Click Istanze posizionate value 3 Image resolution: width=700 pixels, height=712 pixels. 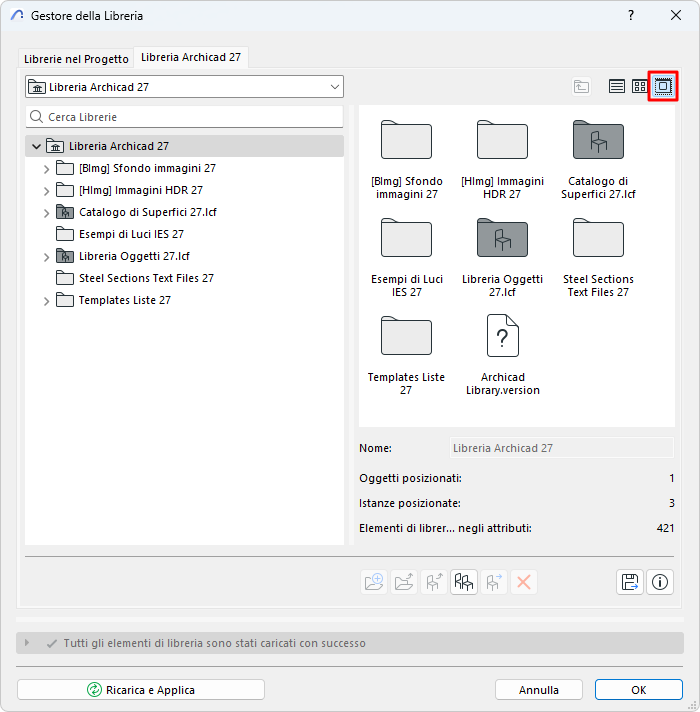(671, 503)
